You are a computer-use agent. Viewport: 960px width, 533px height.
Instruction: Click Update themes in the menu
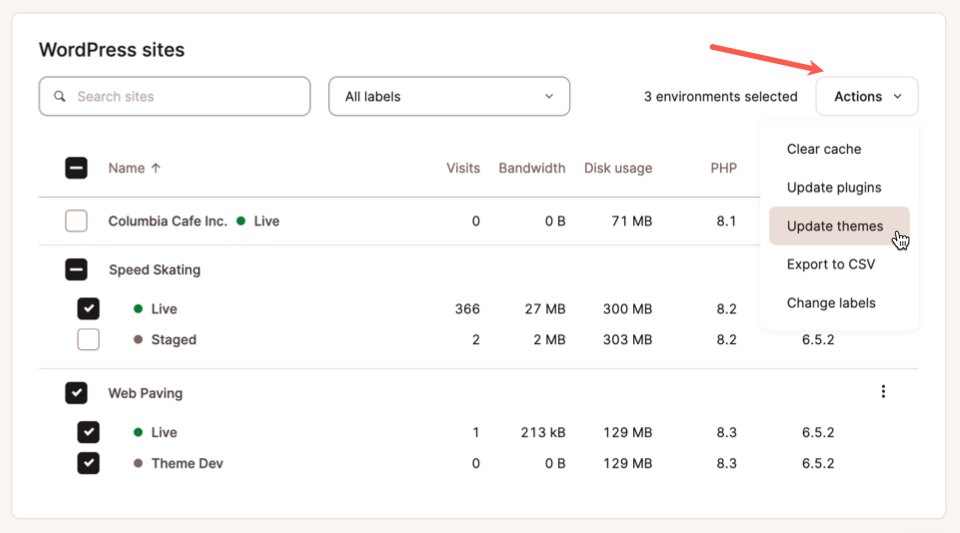pos(834,226)
